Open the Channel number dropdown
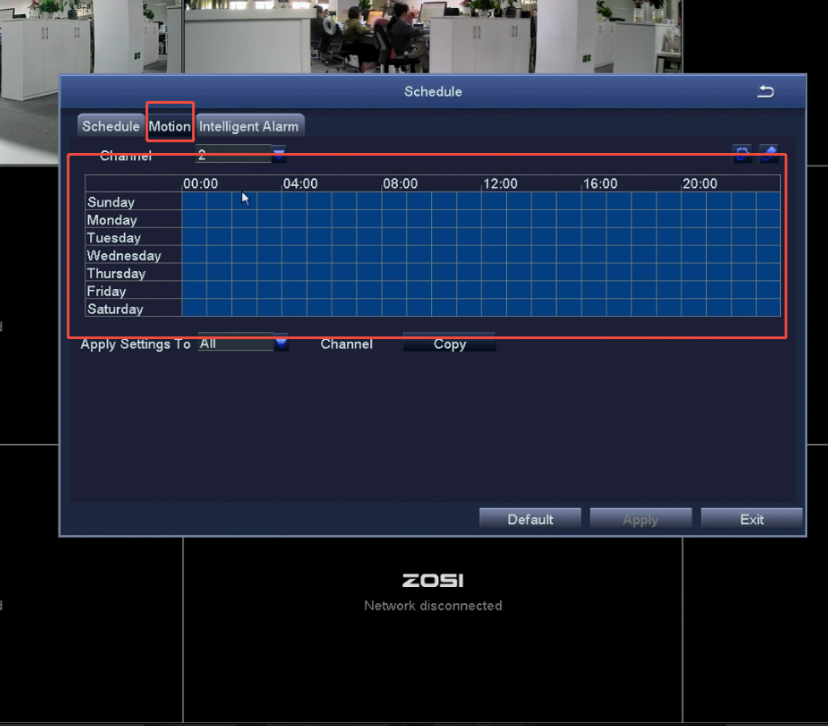This screenshot has height=726, width=828. (279, 155)
